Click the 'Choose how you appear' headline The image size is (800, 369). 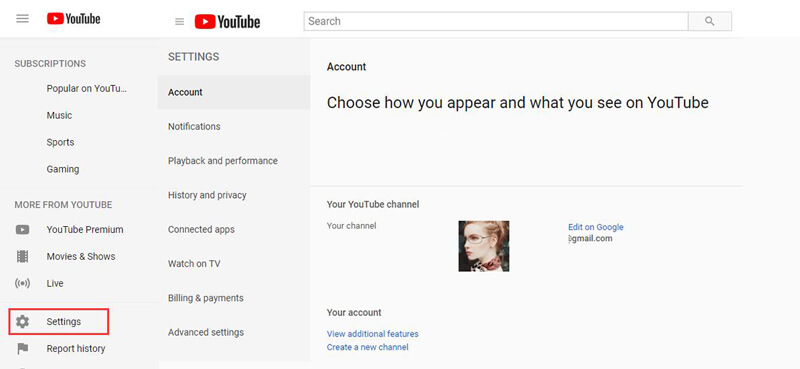coord(517,103)
